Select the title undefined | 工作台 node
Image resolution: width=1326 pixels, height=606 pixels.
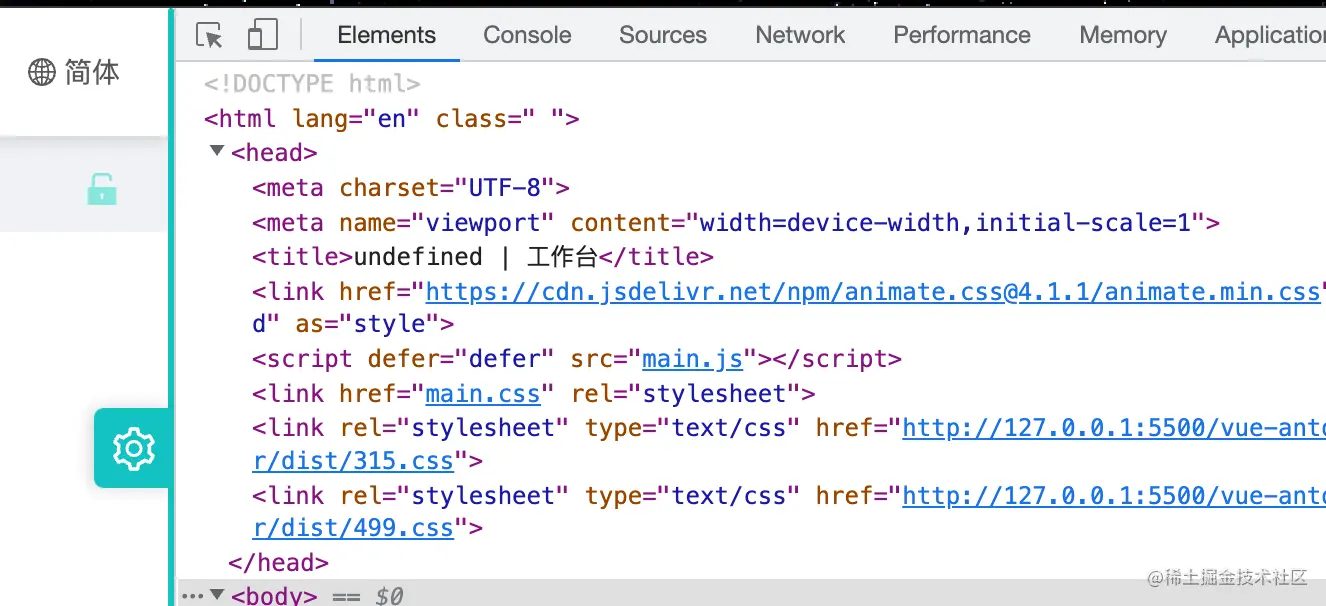[x=483, y=257]
